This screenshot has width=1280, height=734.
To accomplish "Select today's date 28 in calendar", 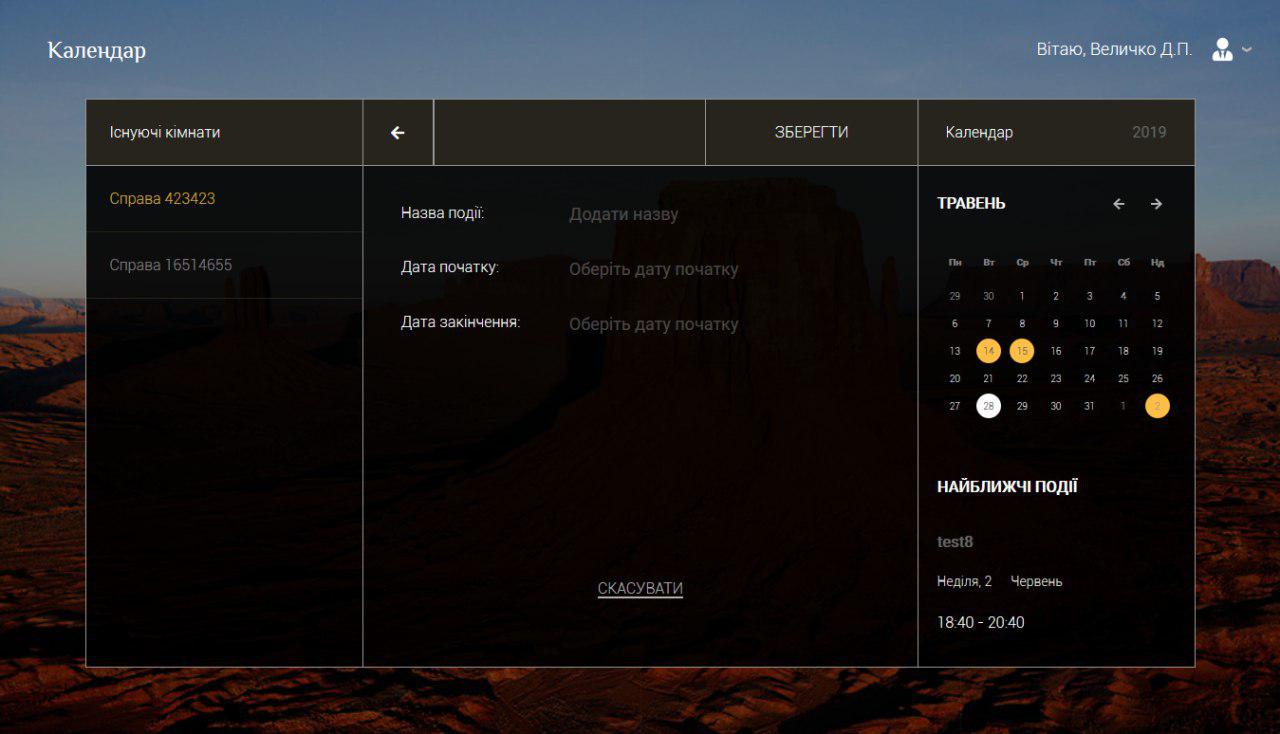I will tap(988, 406).
